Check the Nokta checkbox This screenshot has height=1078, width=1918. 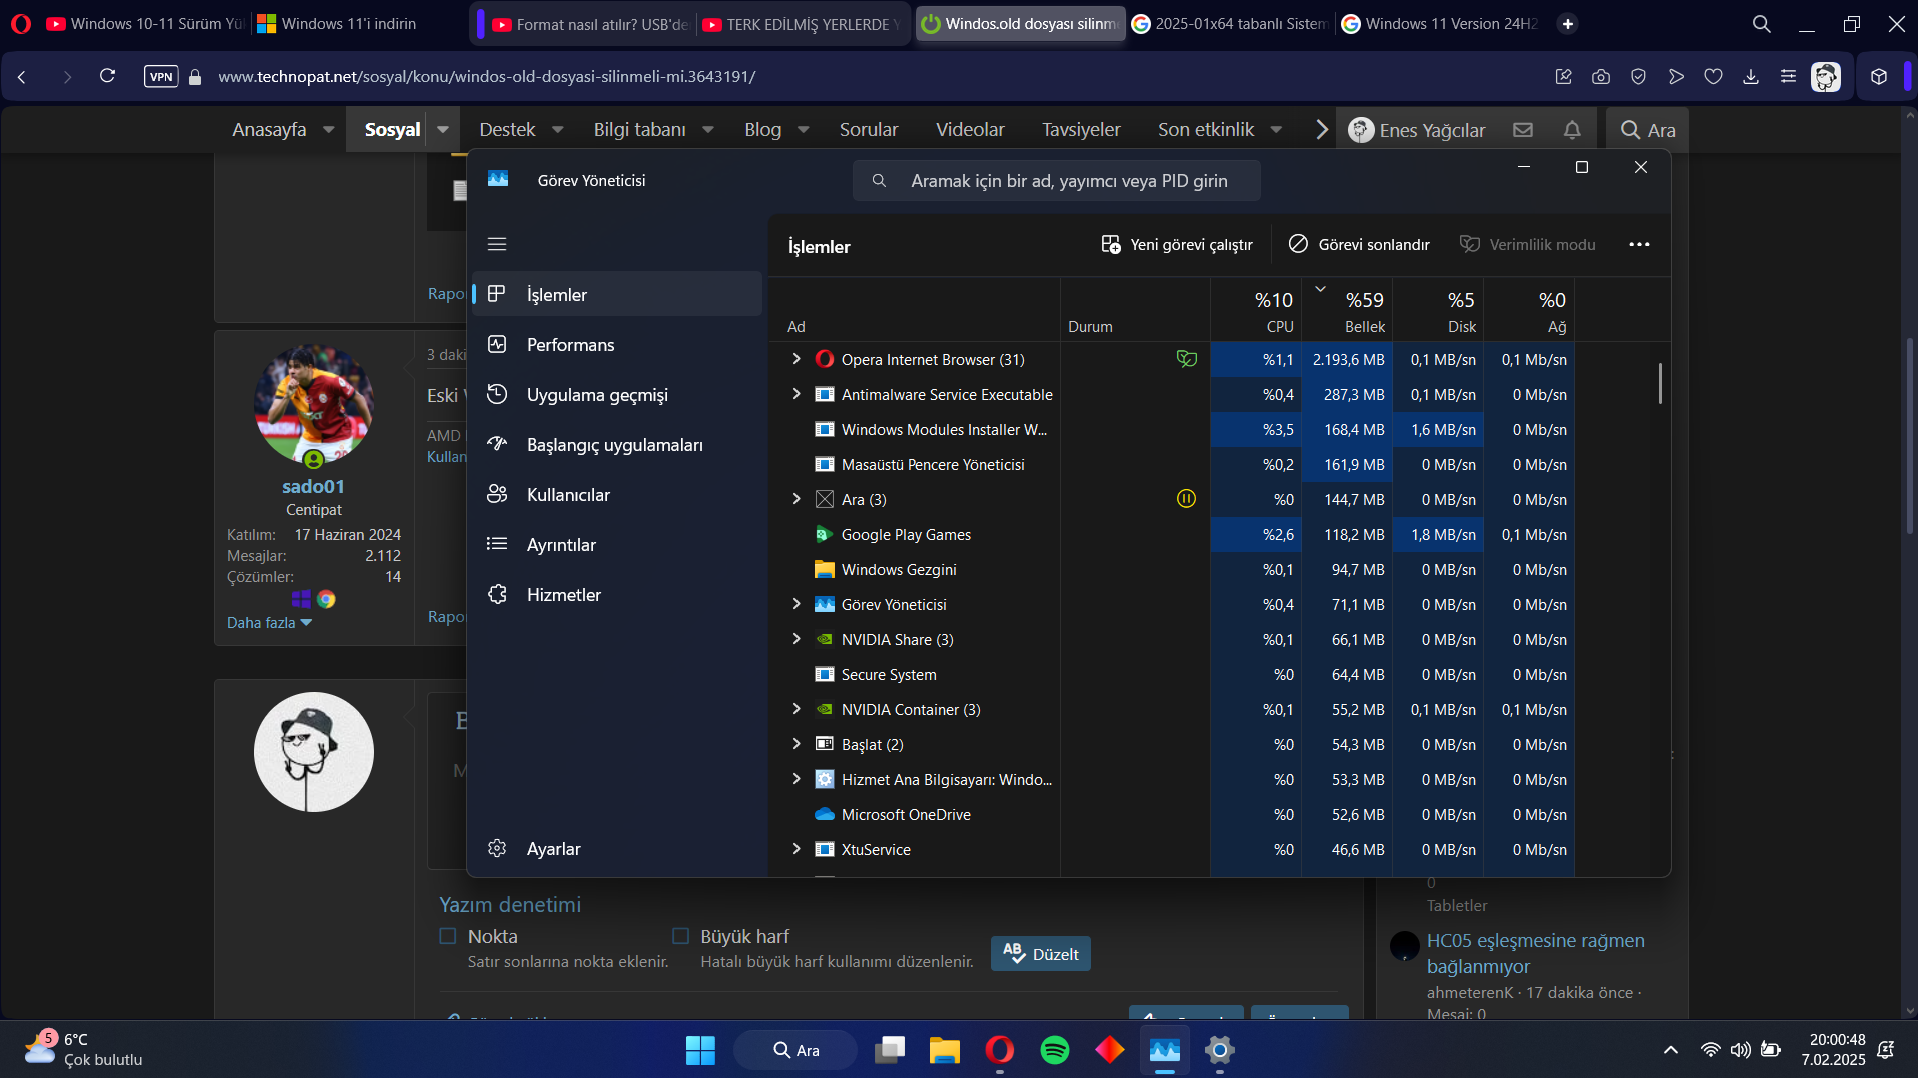(x=448, y=936)
